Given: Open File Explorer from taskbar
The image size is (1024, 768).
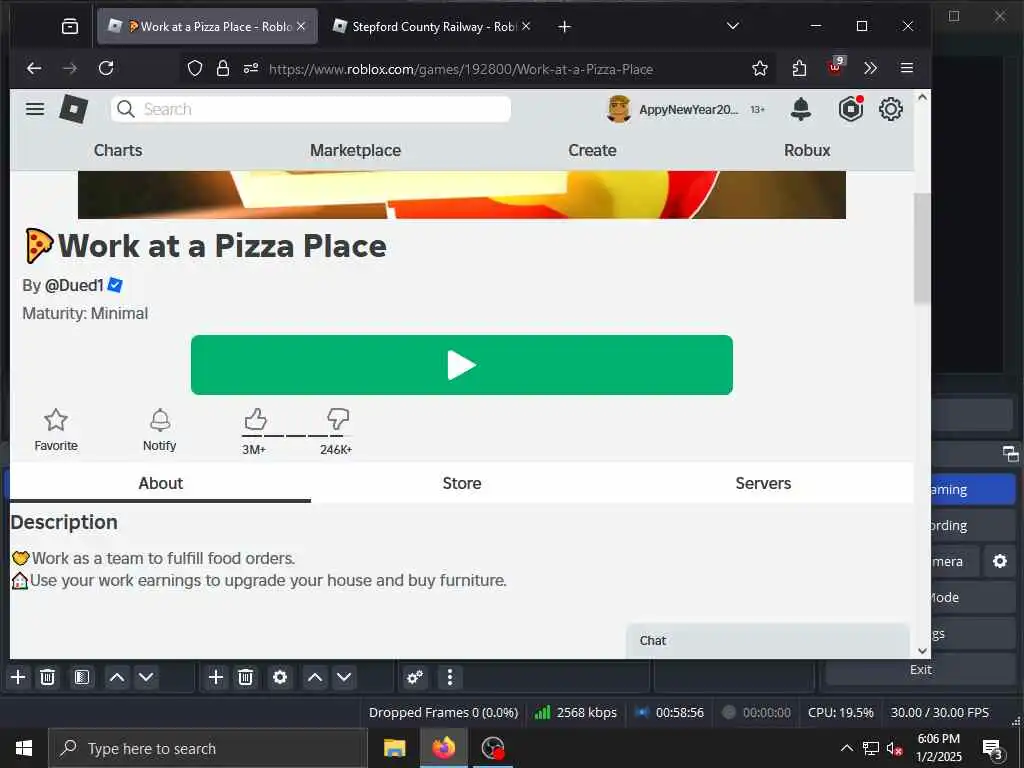Looking at the screenshot, I should pyautogui.click(x=394, y=748).
